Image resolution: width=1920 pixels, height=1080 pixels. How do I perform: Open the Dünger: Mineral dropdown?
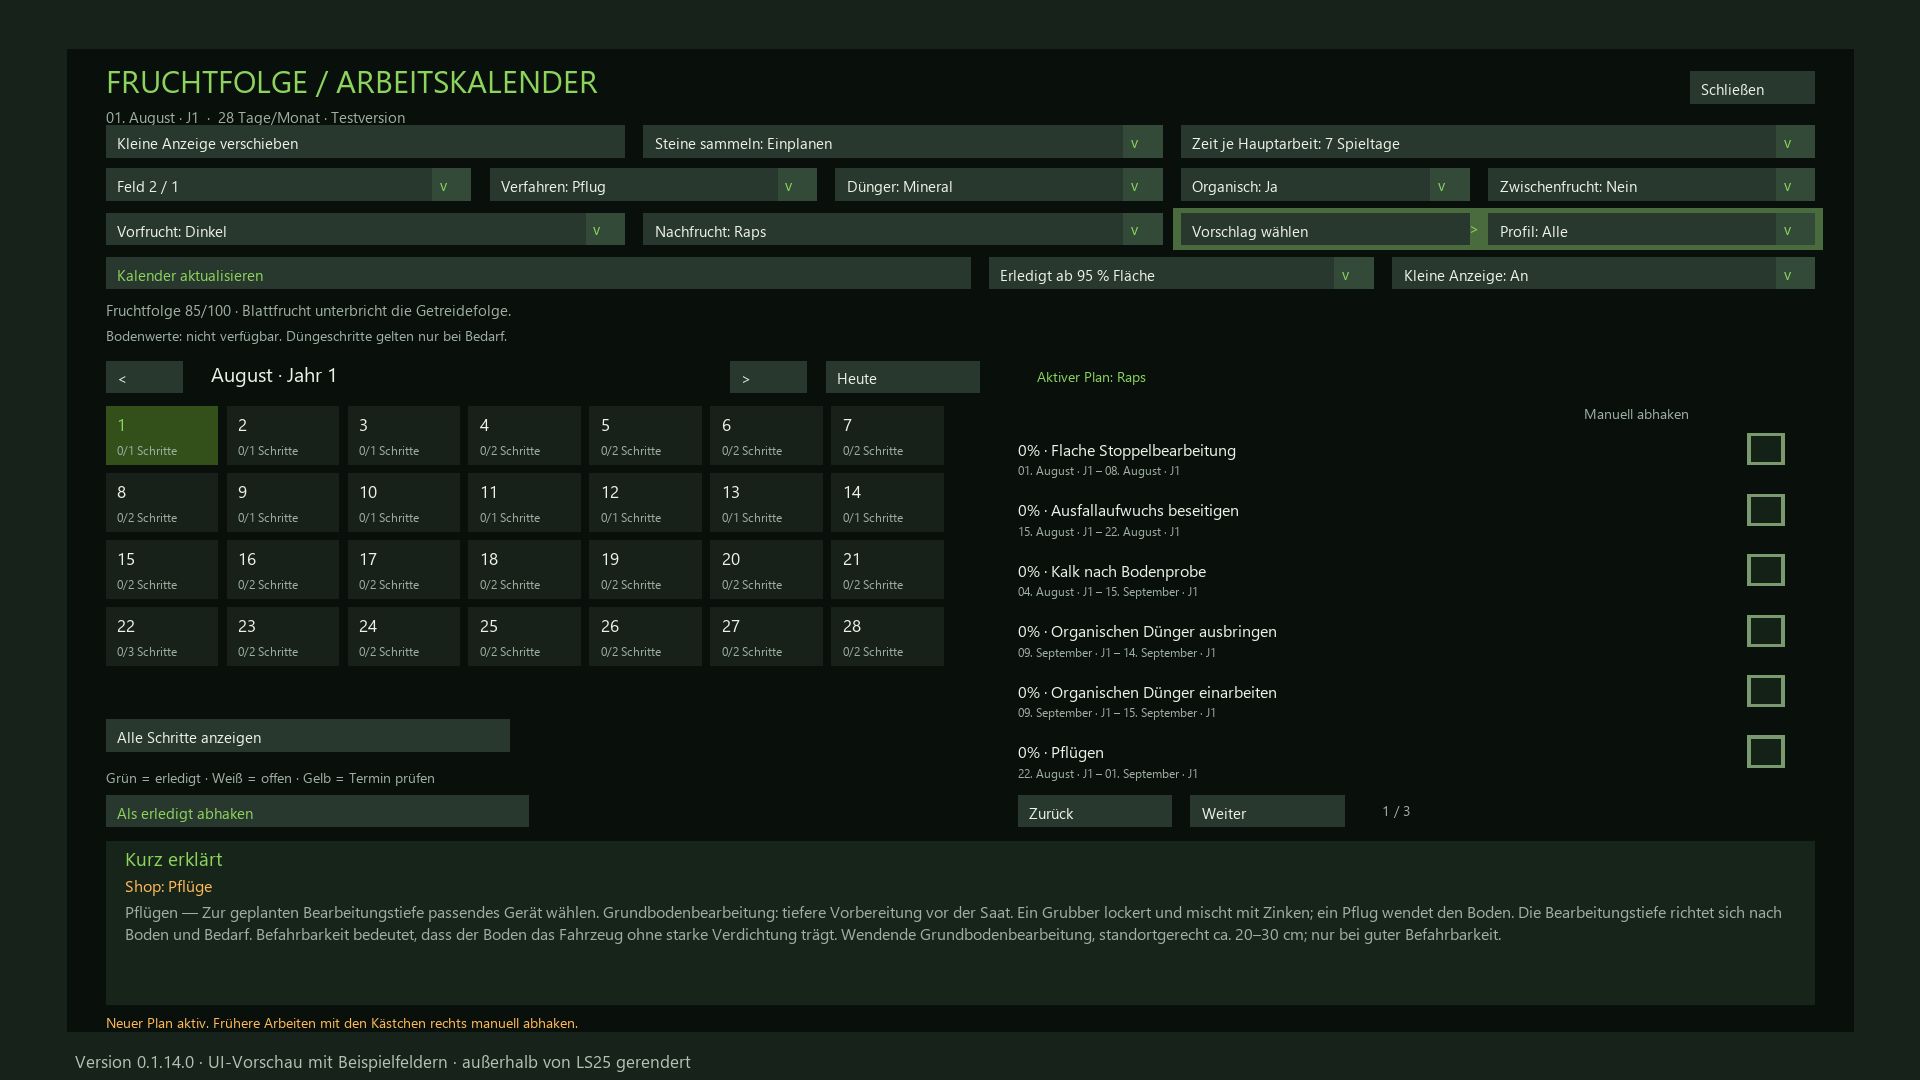click(999, 185)
